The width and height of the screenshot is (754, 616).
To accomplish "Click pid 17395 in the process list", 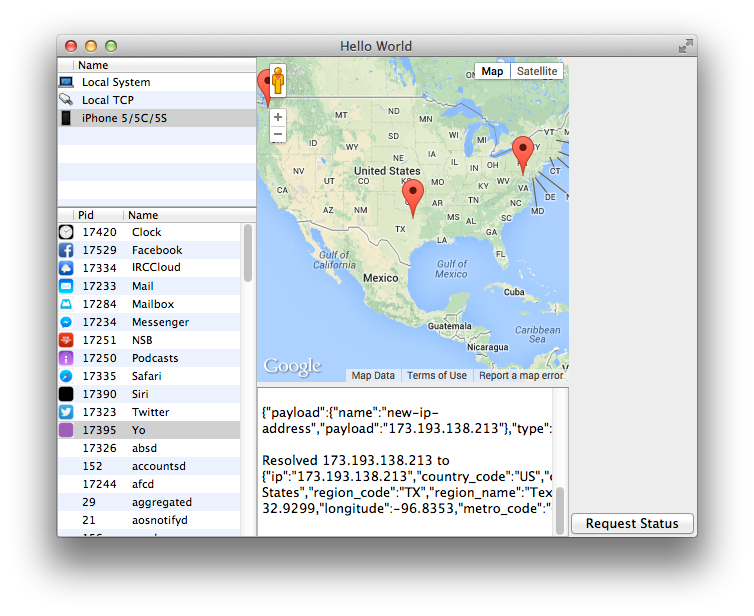I will pos(100,430).
